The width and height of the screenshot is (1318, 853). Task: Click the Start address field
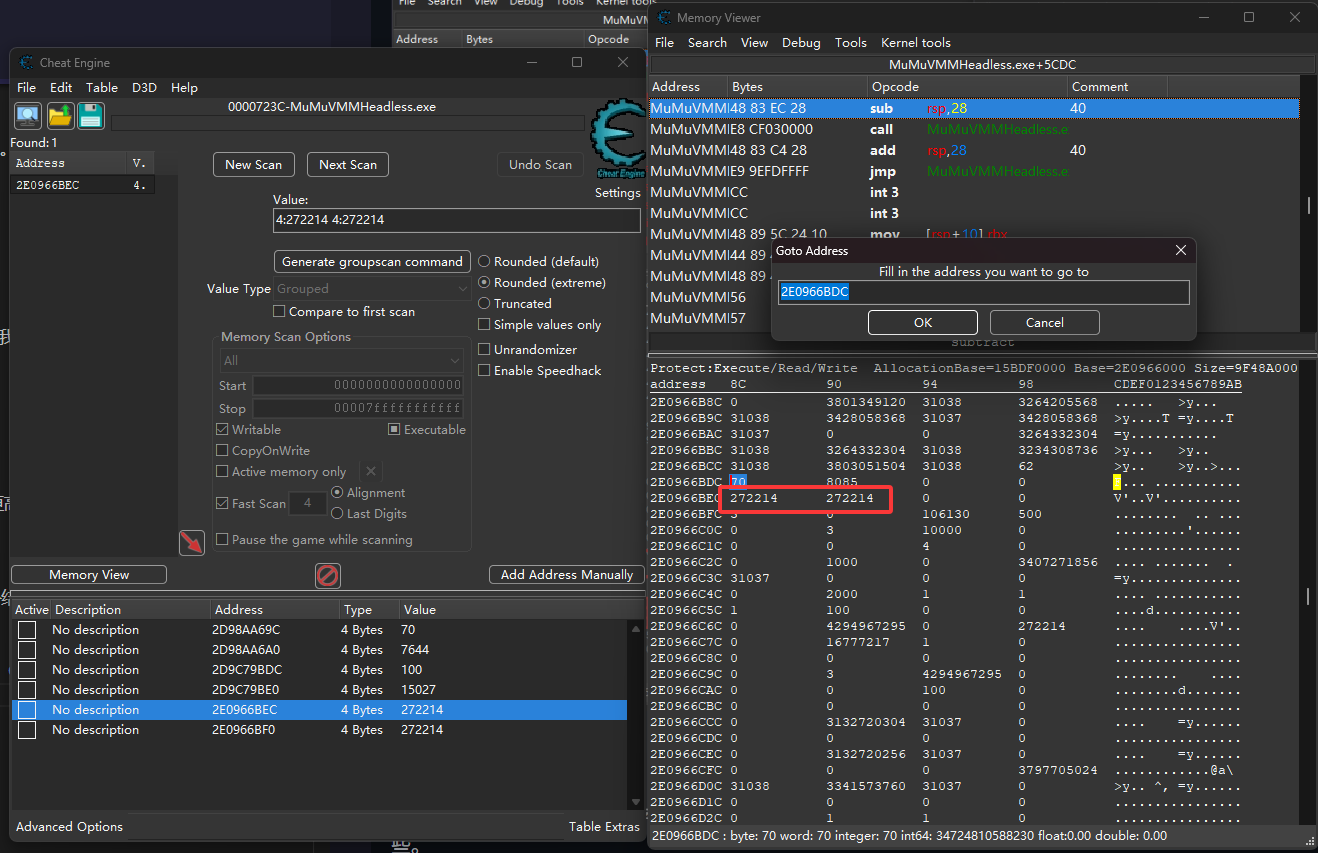click(358, 386)
